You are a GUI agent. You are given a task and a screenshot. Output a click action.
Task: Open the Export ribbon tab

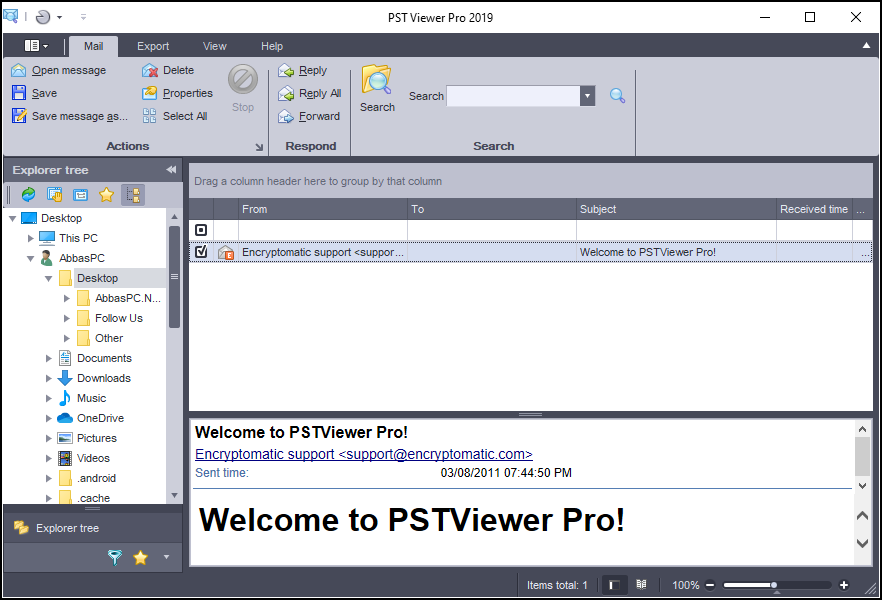(x=153, y=46)
